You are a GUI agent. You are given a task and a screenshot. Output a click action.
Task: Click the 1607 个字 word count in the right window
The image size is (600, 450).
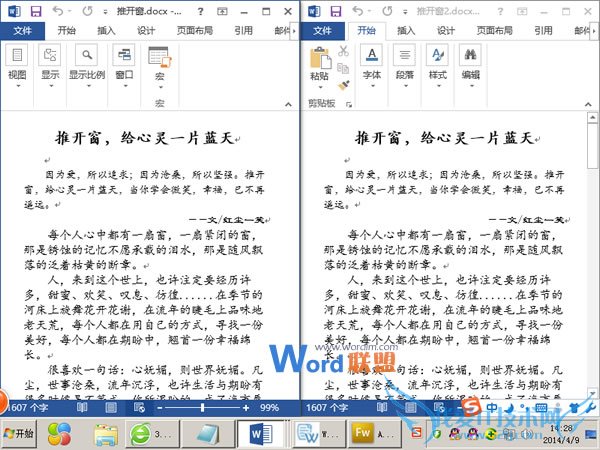[x=326, y=408]
